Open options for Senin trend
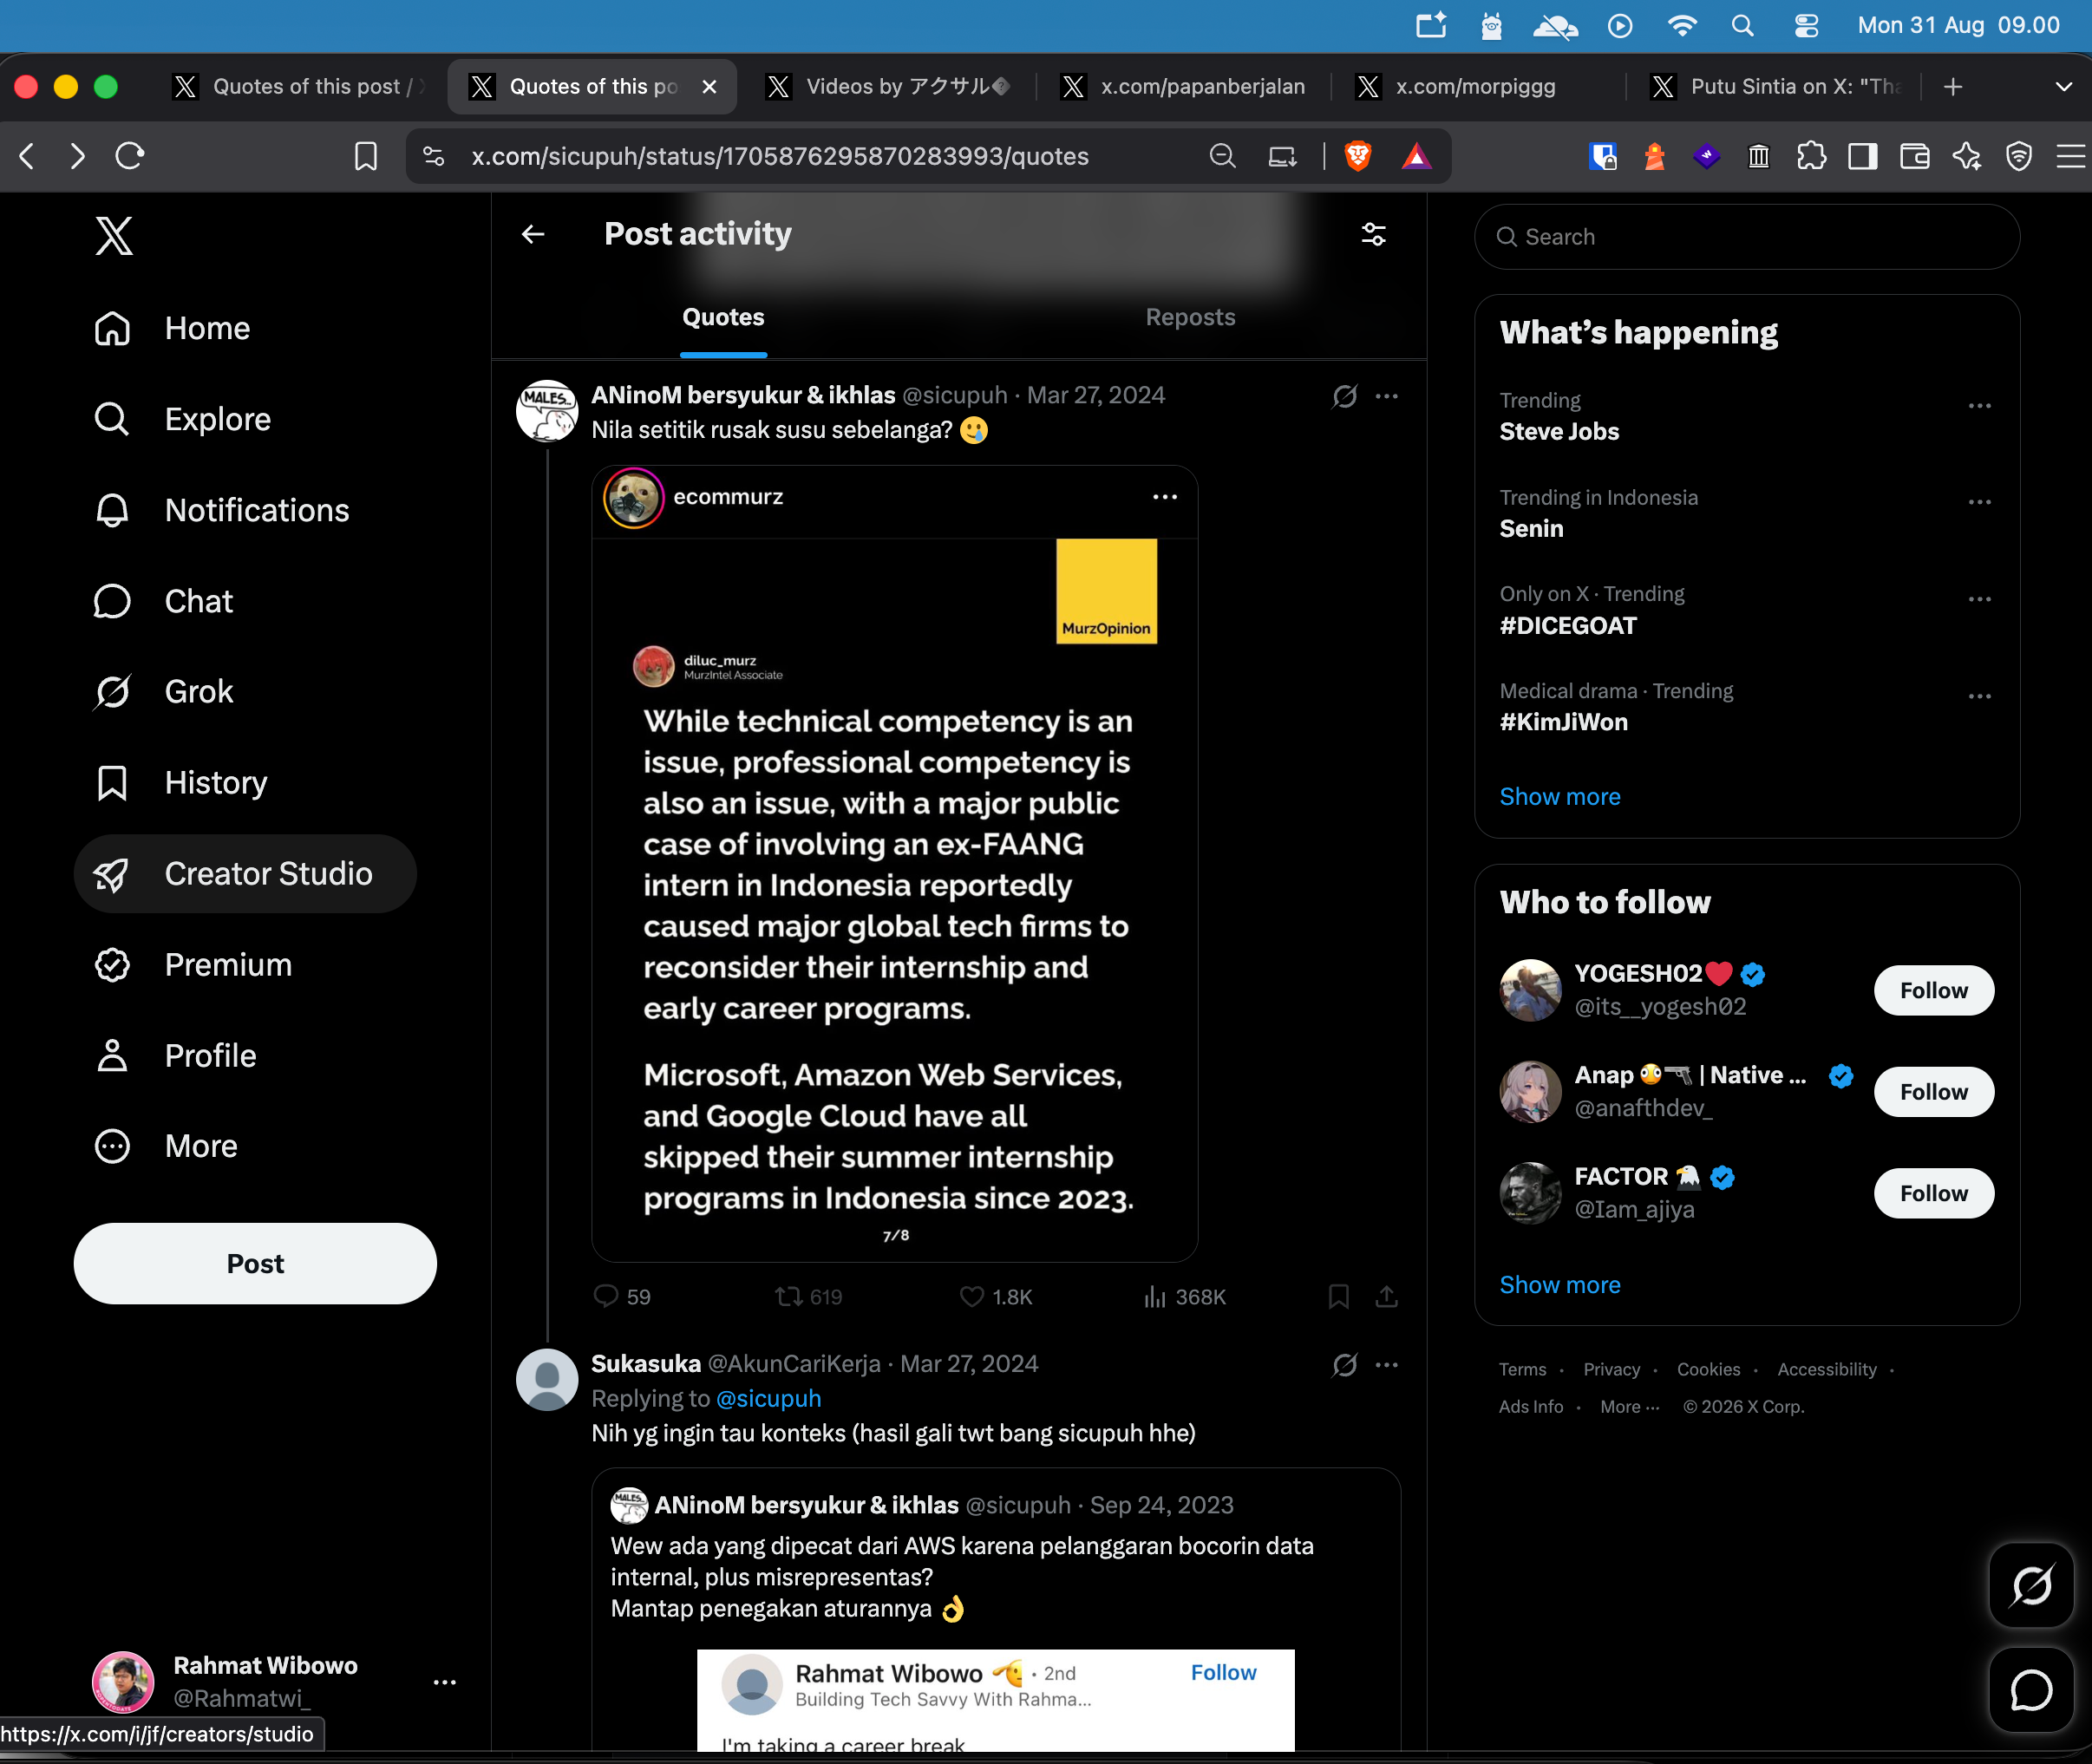Screen dimensions: 2092x1764 point(1979,502)
